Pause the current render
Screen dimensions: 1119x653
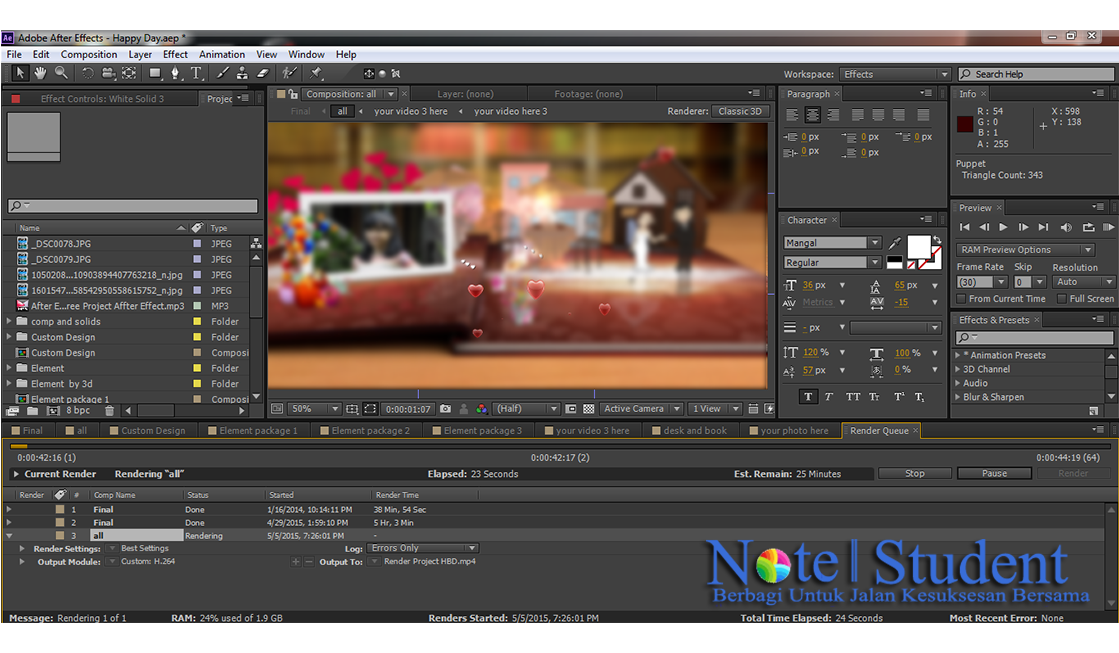[994, 473]
